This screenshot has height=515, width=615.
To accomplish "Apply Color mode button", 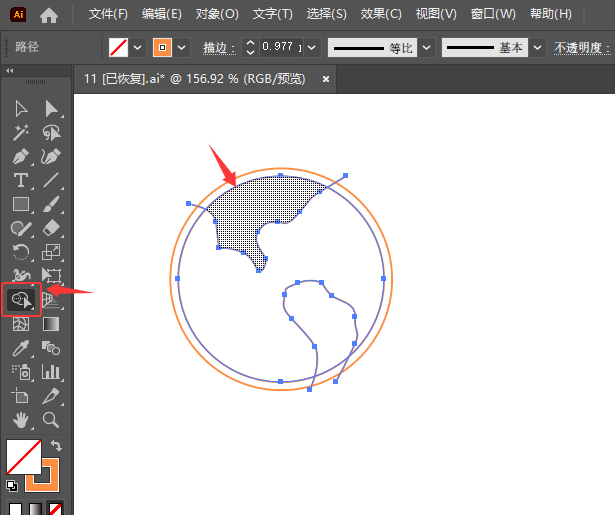I will click(x=15, y=508).
